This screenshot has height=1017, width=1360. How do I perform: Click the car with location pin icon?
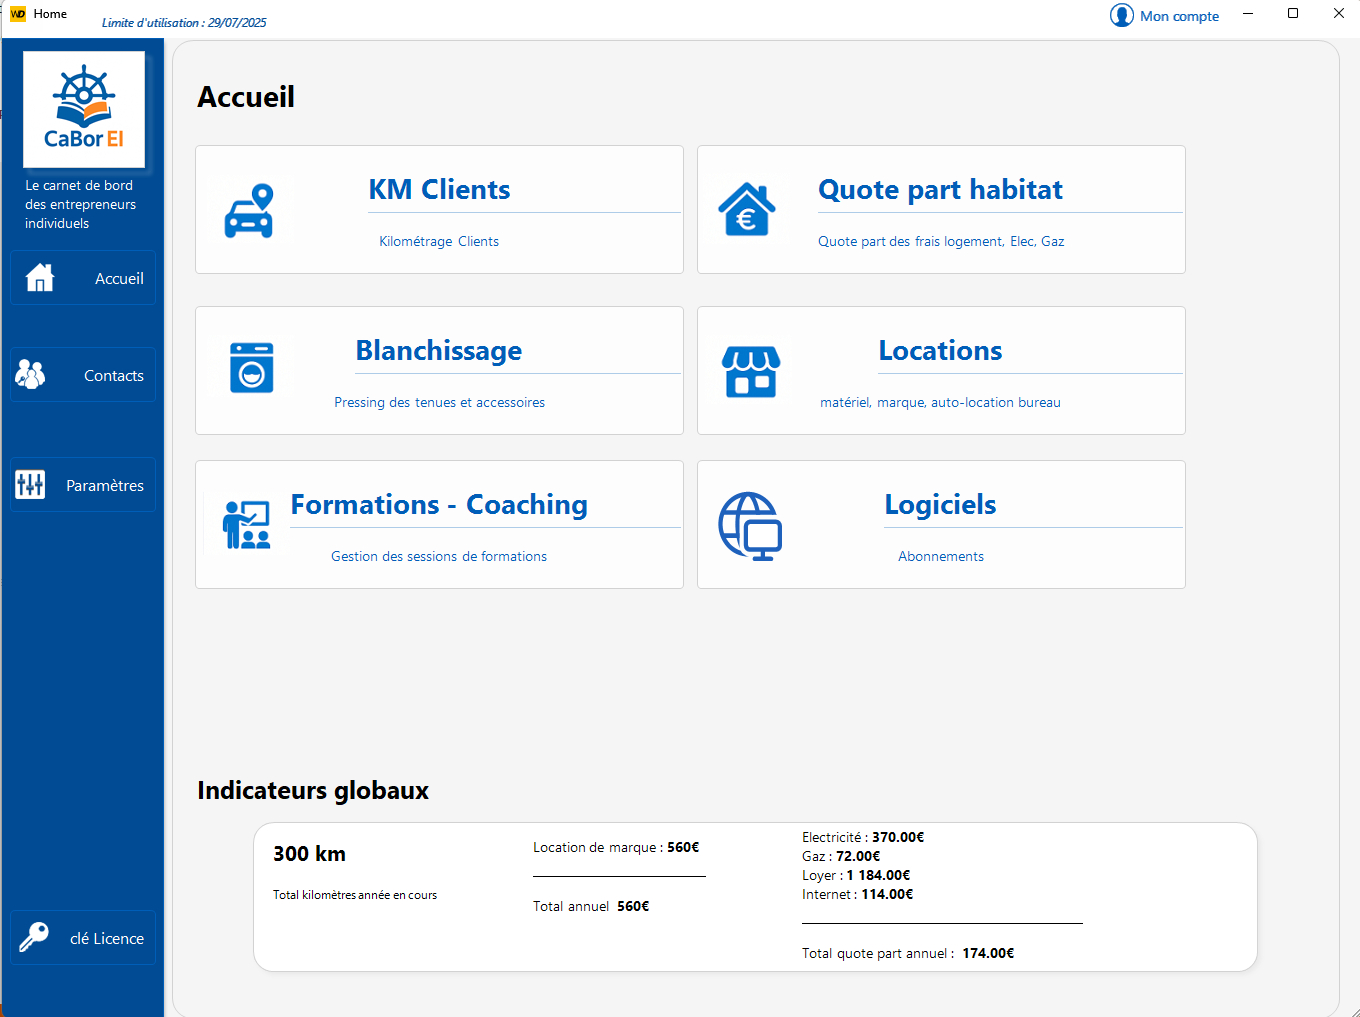pyautogui.click(x=249, y=211)
